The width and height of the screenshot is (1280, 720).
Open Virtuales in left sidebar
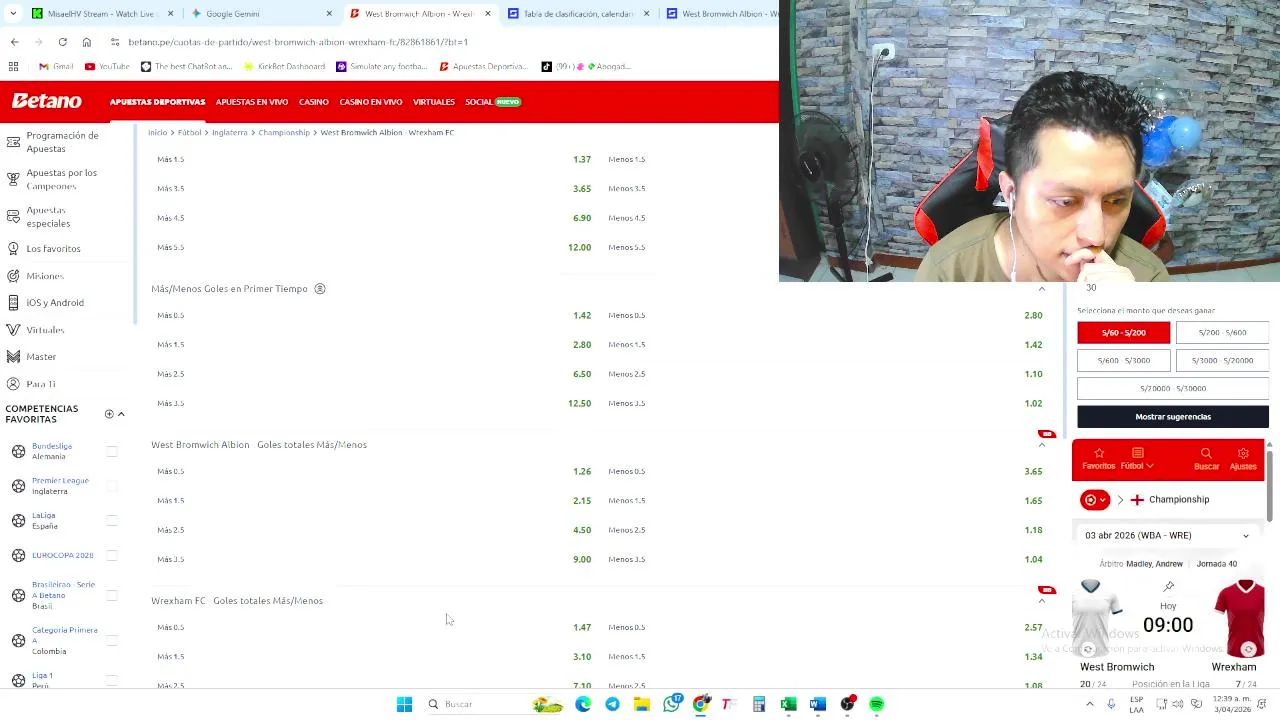click(45, 330)
